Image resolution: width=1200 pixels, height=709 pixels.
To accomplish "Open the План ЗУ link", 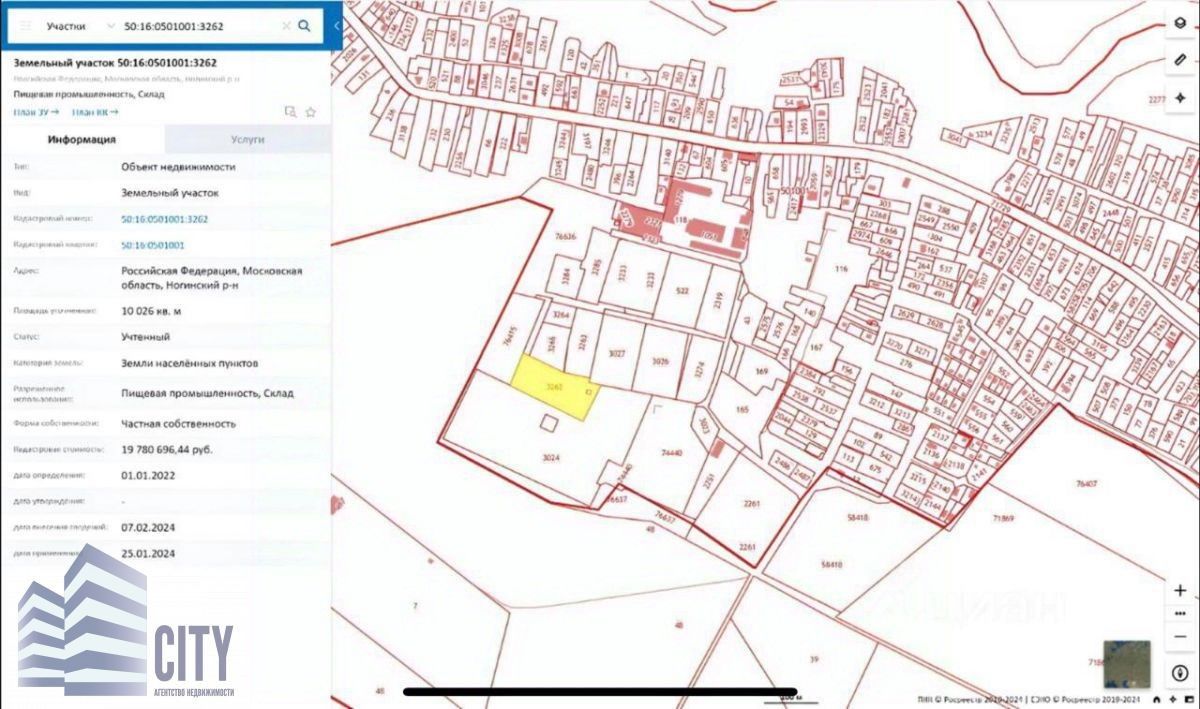I will (x=36, y=112).
